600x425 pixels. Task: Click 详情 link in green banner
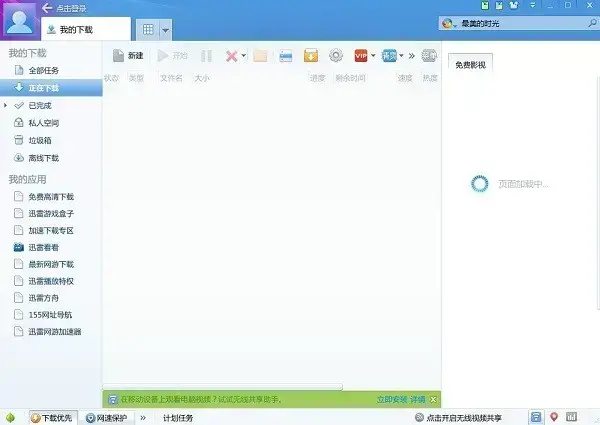click(418, 399)
